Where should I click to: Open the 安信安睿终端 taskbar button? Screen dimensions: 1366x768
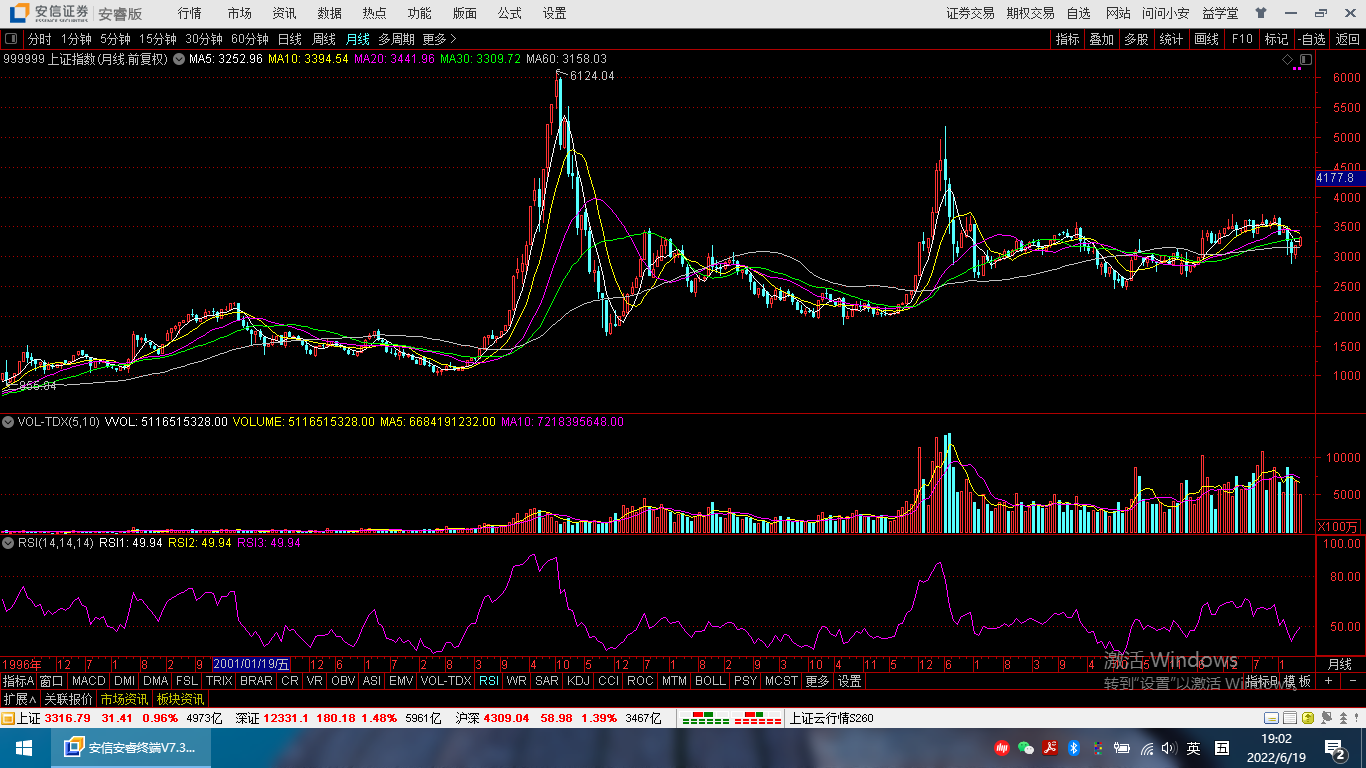131,748
